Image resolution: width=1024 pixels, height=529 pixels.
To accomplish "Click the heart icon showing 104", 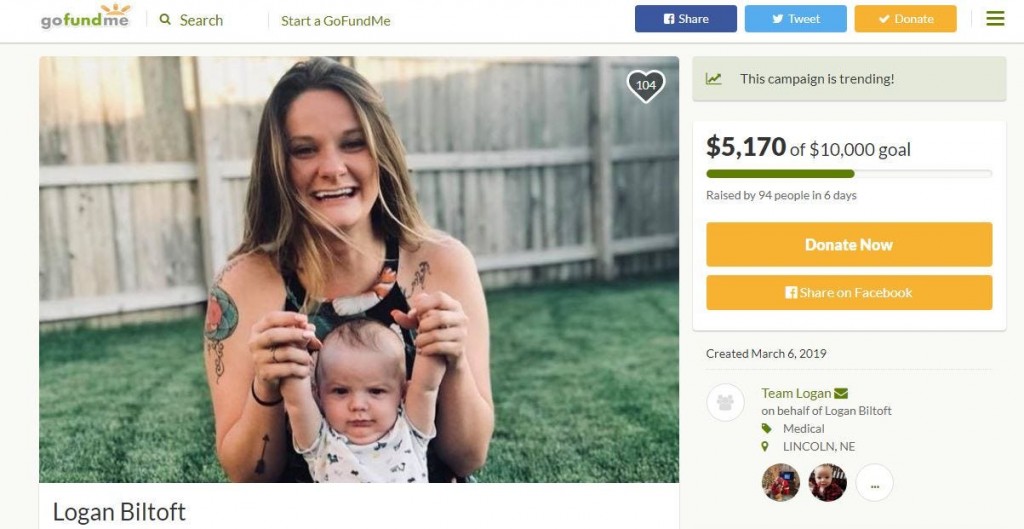I will (x=646, y=86).
